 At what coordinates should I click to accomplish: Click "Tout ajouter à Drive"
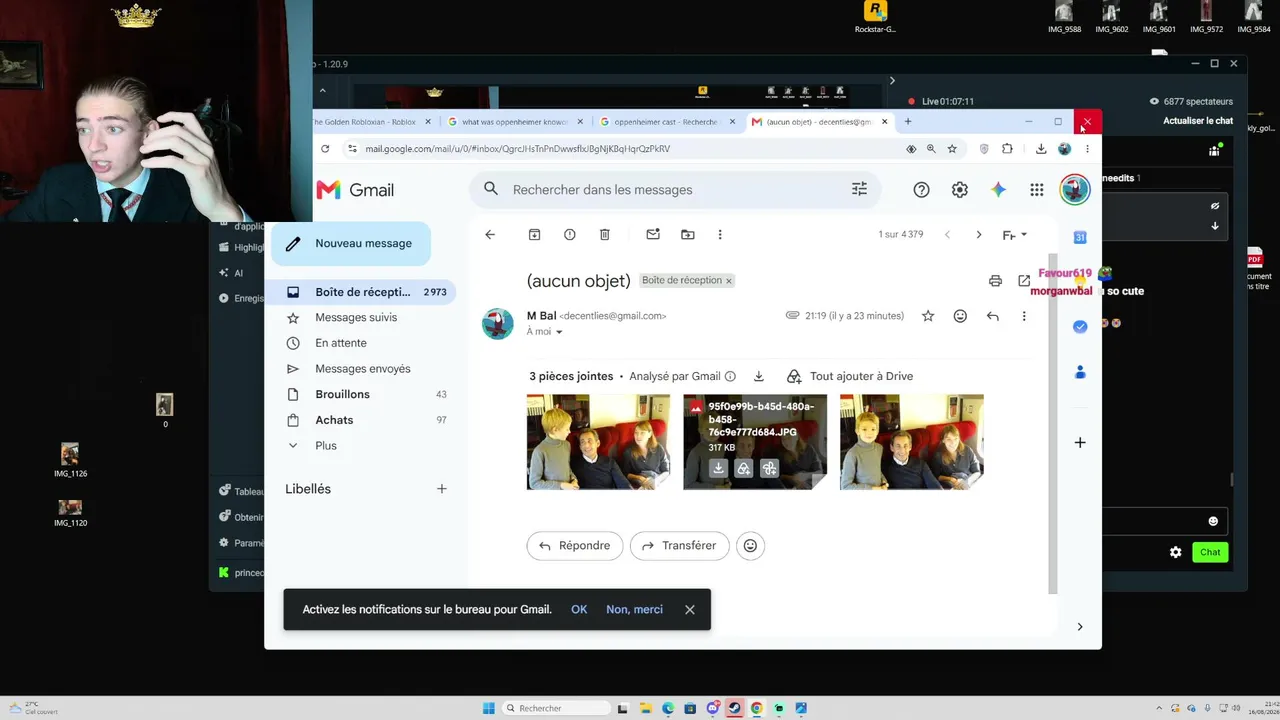tap(850, 376)
